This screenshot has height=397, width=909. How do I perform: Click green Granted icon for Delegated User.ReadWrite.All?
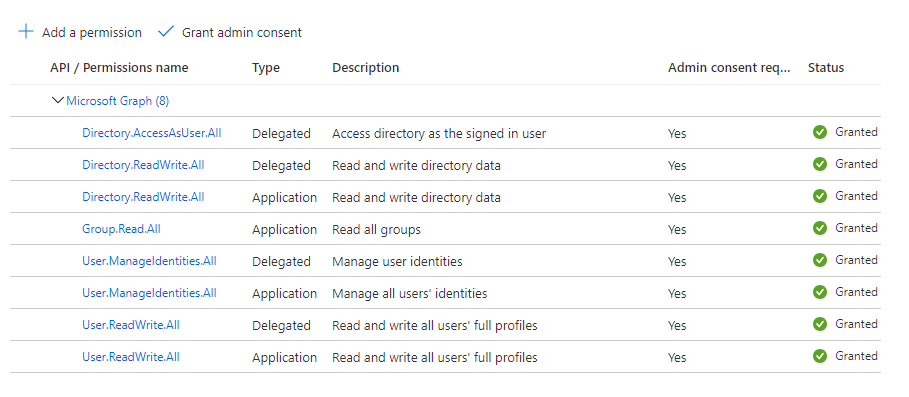pyautogui.click(x=820, y=324)
